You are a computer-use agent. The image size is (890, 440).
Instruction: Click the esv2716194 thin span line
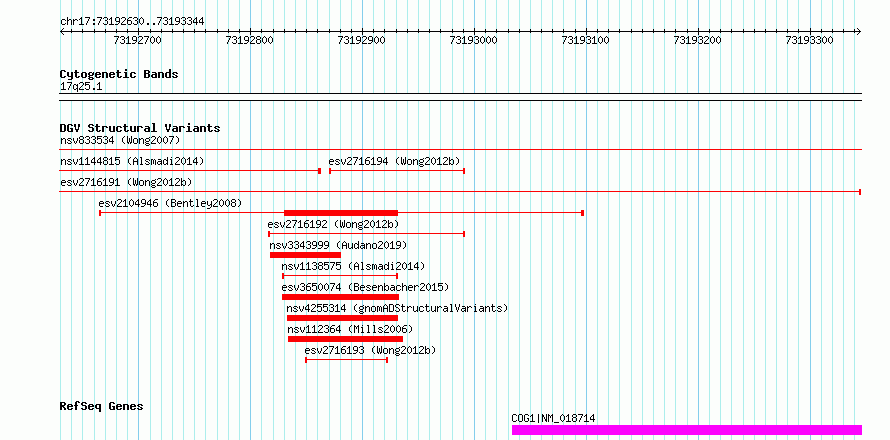tap(397, 171)
